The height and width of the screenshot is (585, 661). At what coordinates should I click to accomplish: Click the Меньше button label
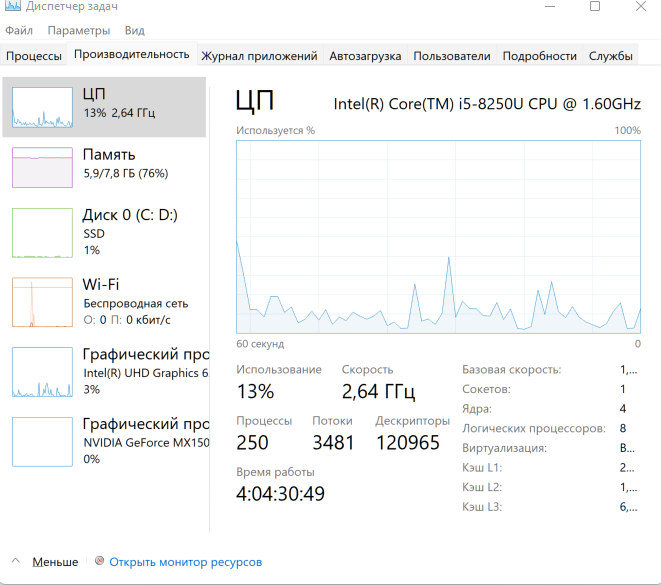pos(55,562)
